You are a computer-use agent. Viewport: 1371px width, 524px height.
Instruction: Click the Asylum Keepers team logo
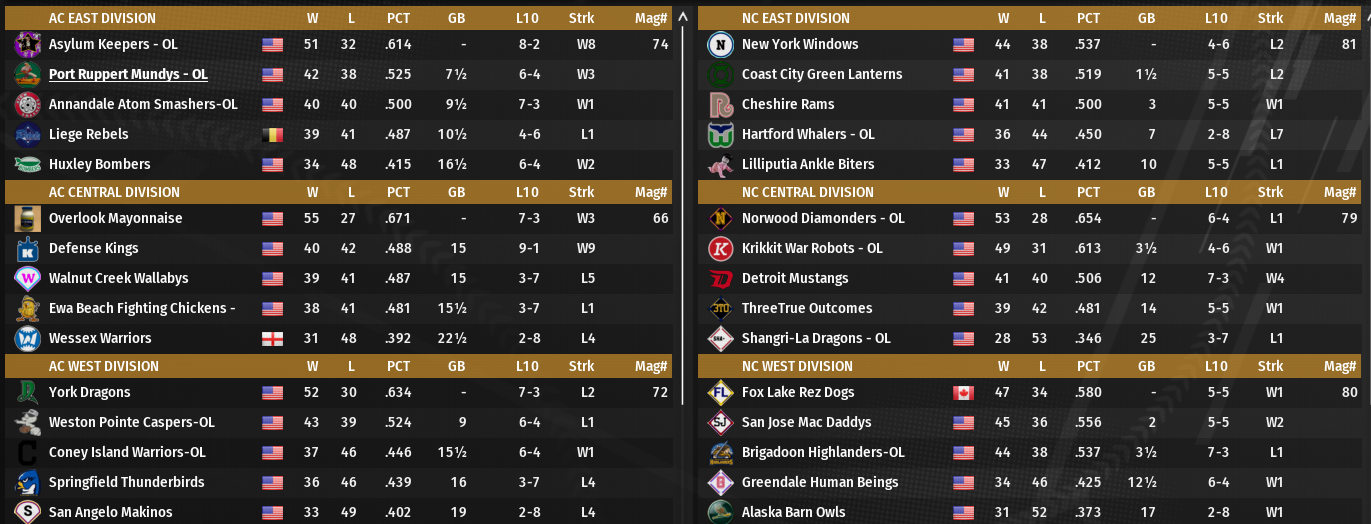[x=27, y=44]
